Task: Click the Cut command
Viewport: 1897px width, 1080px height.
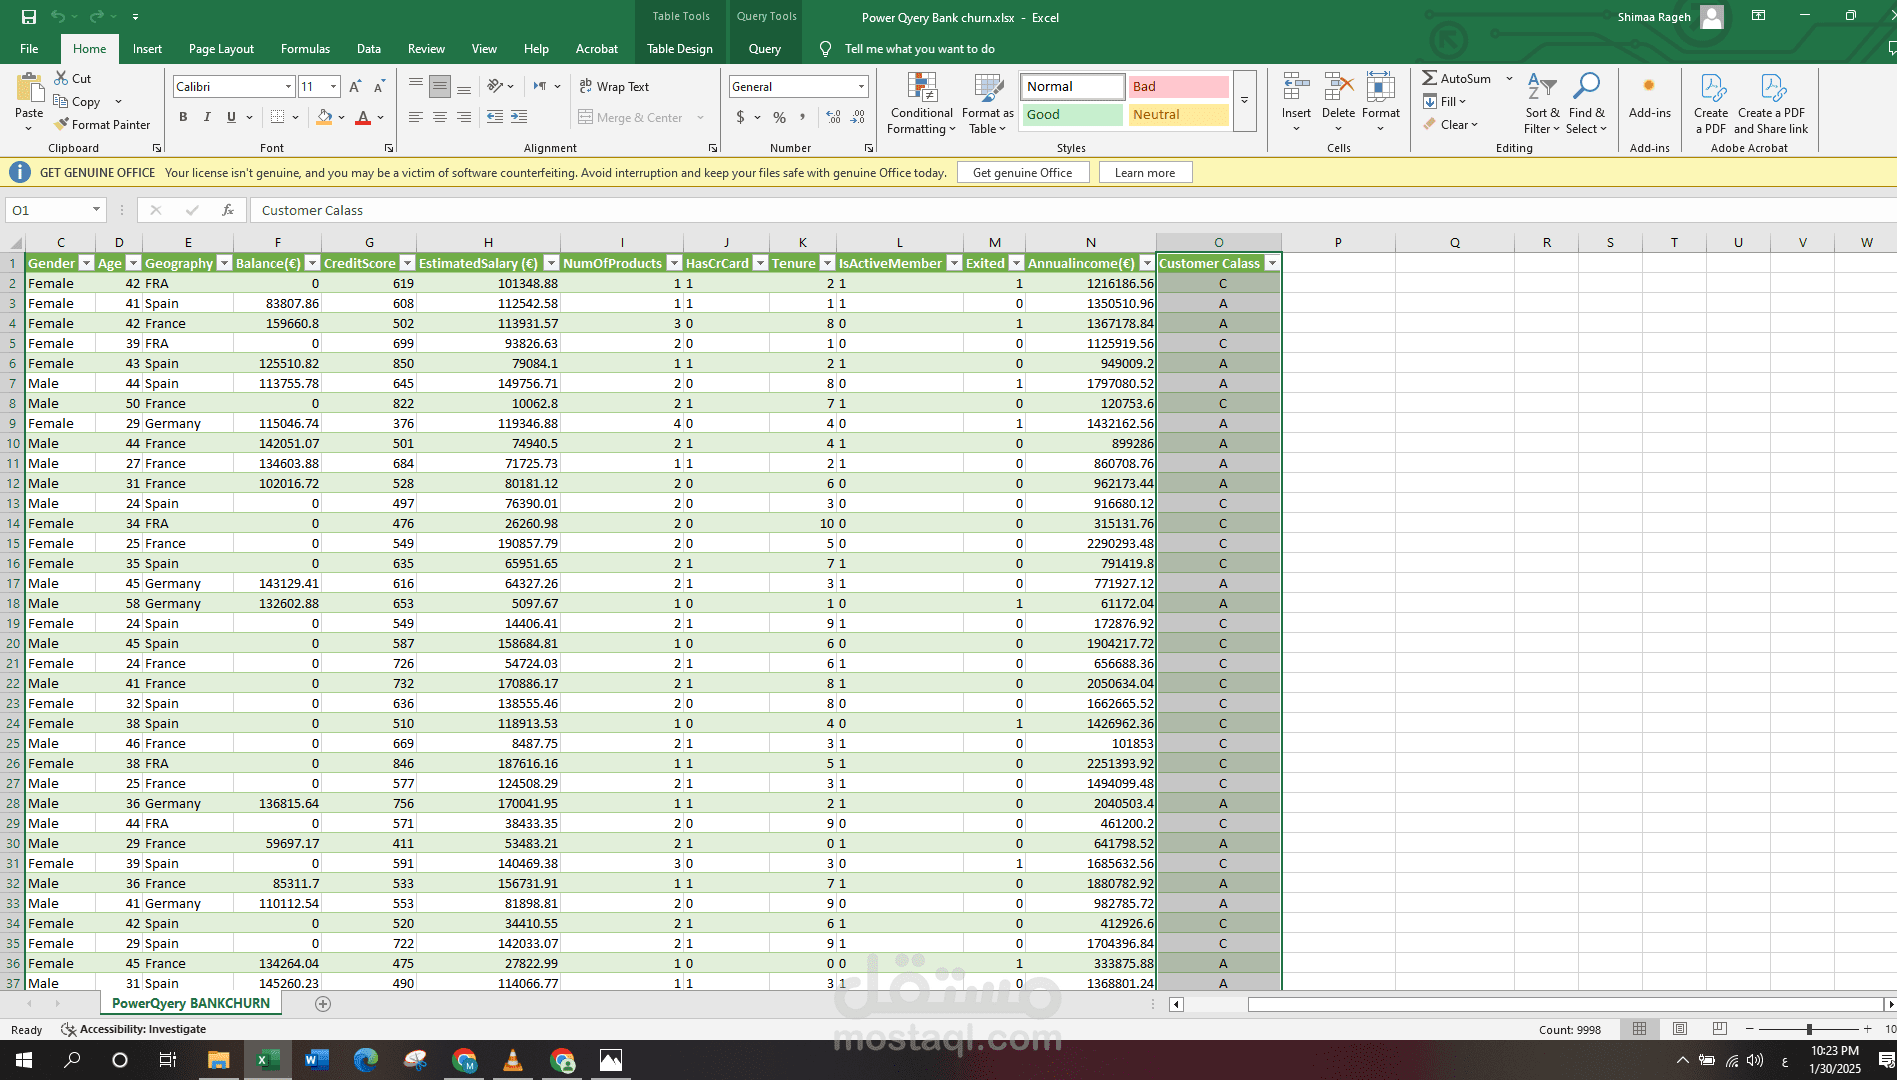Action: [73, 78]
